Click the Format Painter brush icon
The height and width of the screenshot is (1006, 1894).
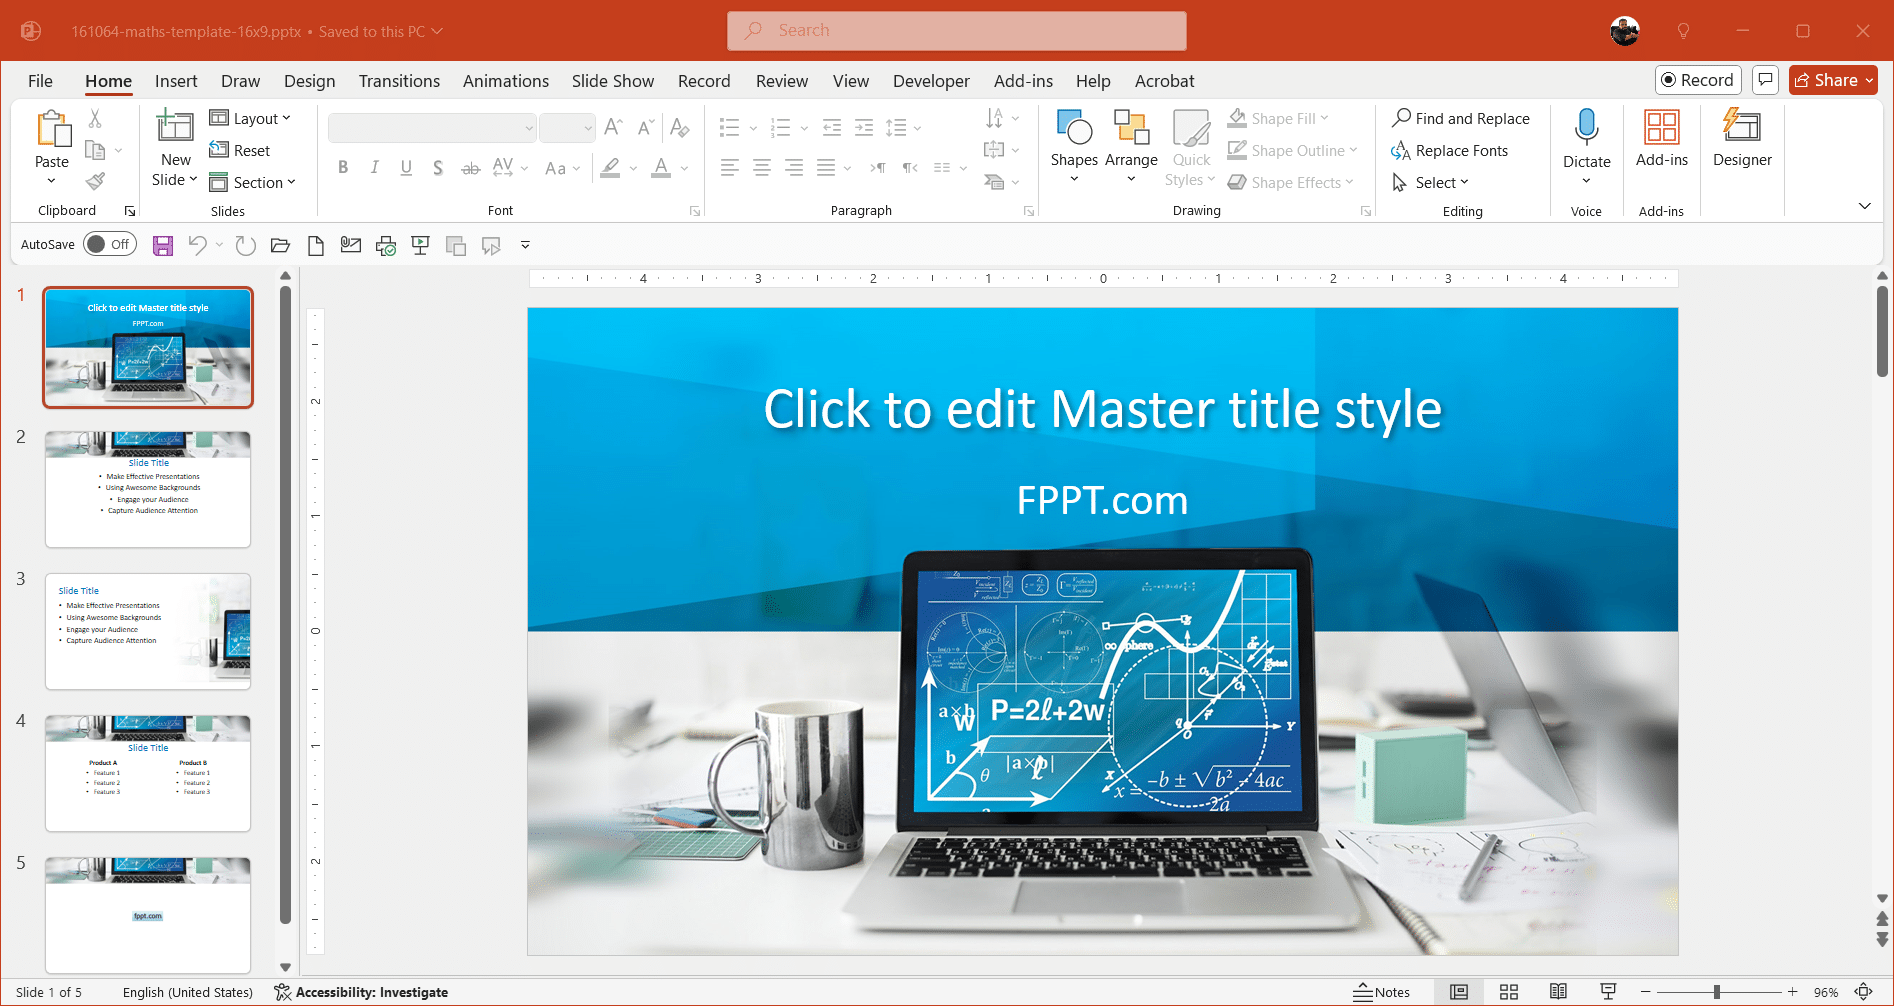[x=95, y=182]
